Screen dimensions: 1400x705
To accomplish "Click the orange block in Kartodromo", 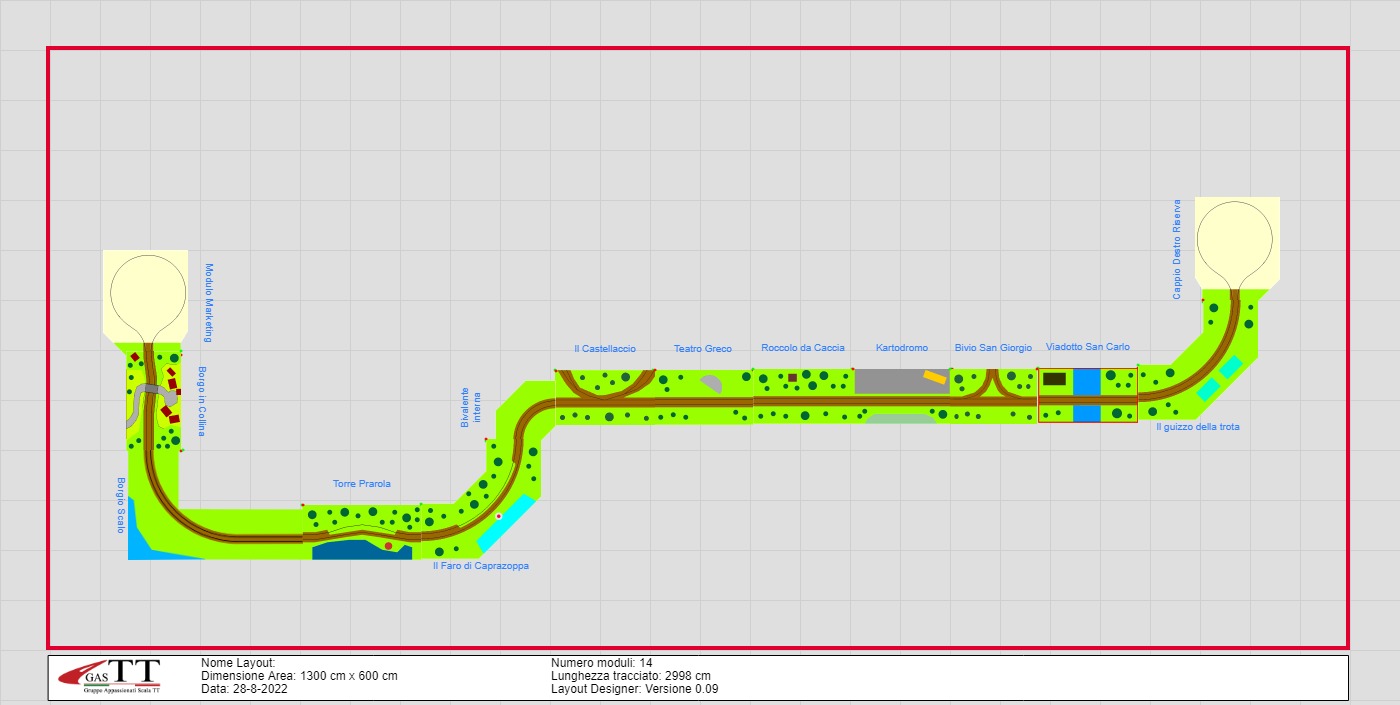I will [x=934, y=377].
